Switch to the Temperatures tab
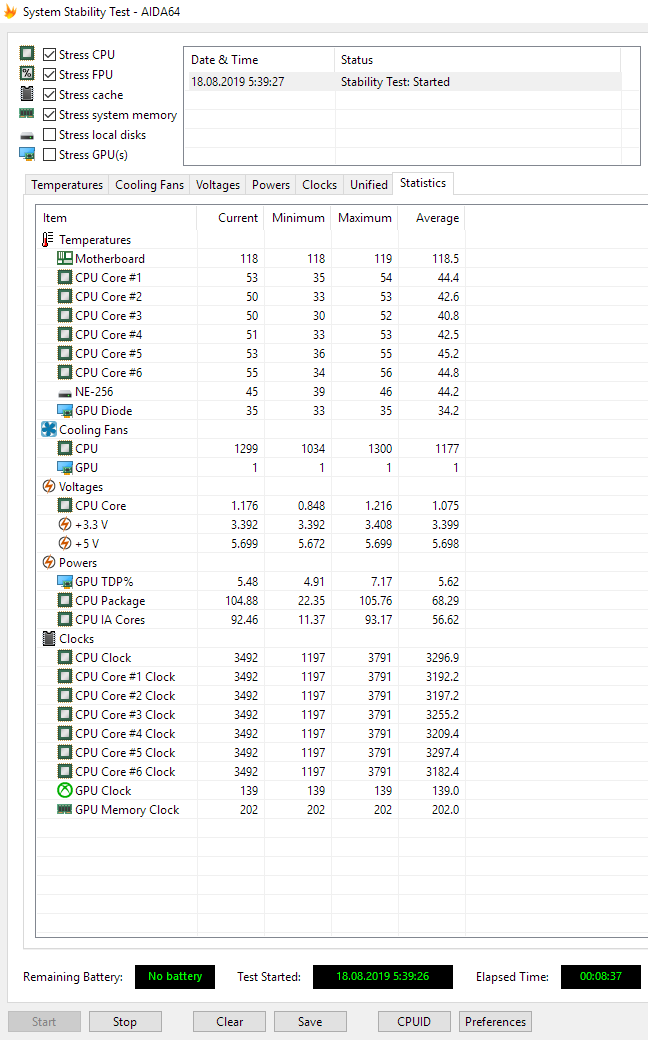Viewport: 648px width, 1040px height. [67, 184]
